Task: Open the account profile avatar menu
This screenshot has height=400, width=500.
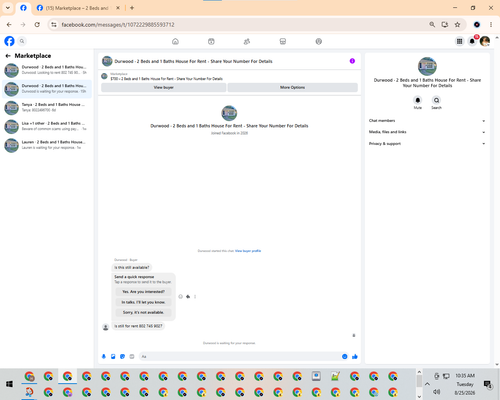Action: coord(485,41)
